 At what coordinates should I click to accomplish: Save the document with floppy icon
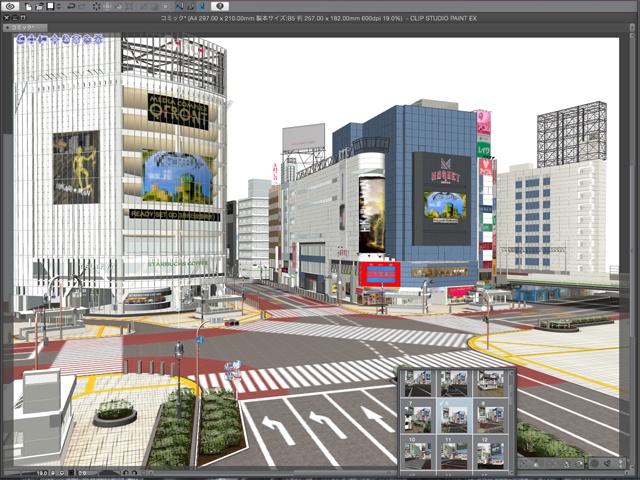click(x=50, y=7)
